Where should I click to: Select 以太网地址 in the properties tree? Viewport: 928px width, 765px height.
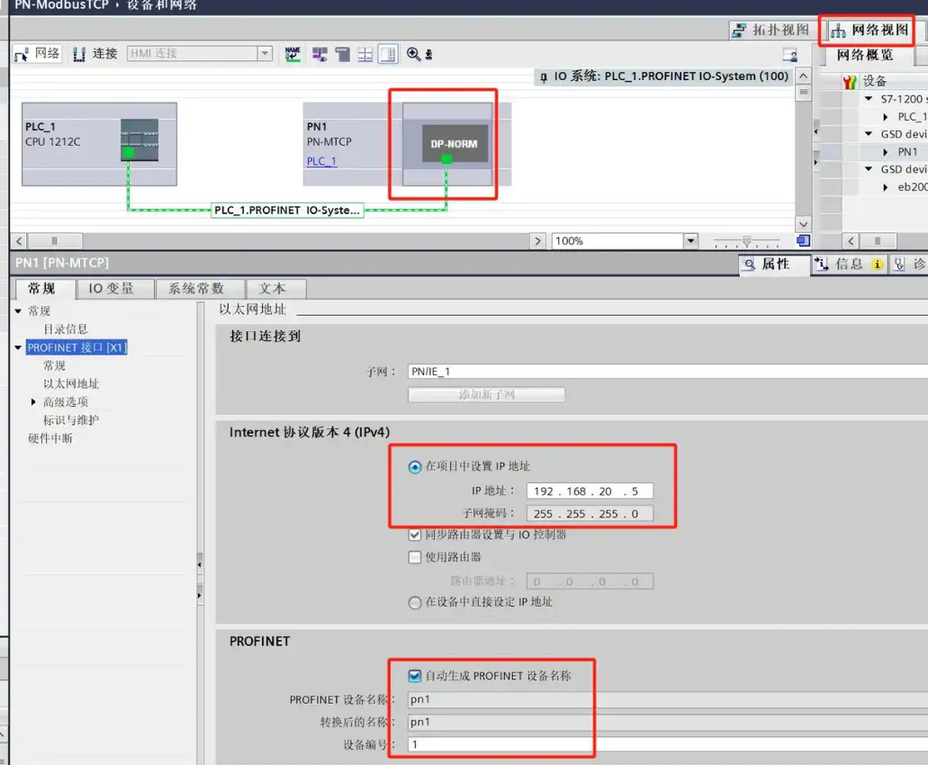71,384
